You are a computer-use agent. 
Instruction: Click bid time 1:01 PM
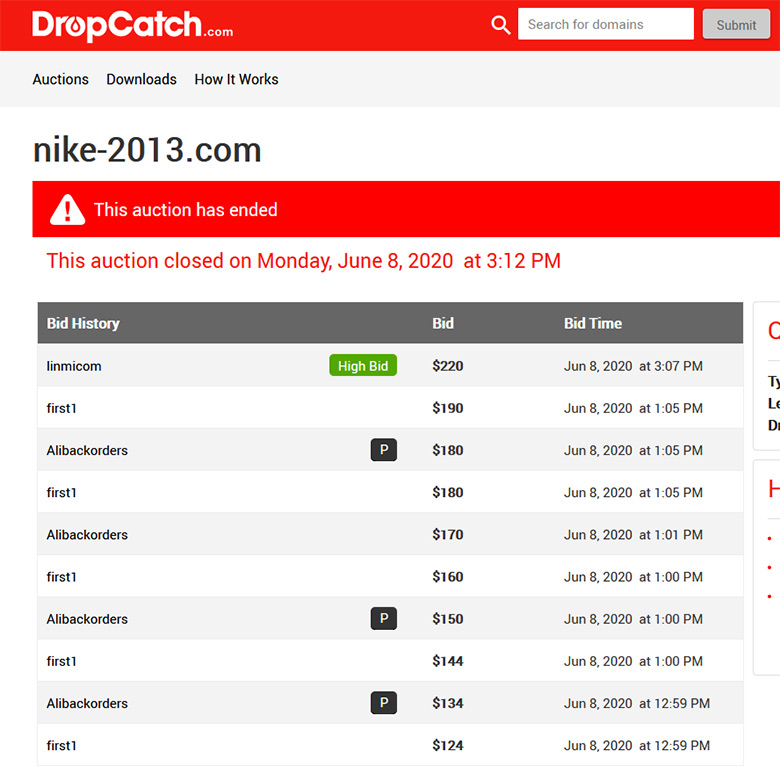click(x=633, y=535)
